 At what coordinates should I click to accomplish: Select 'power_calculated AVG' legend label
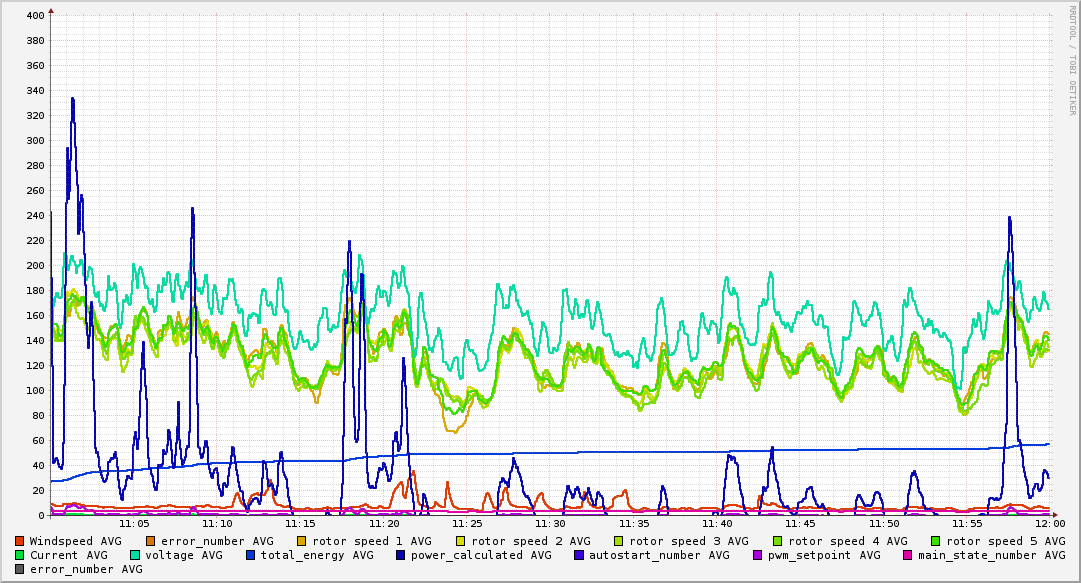click(481, 555)
